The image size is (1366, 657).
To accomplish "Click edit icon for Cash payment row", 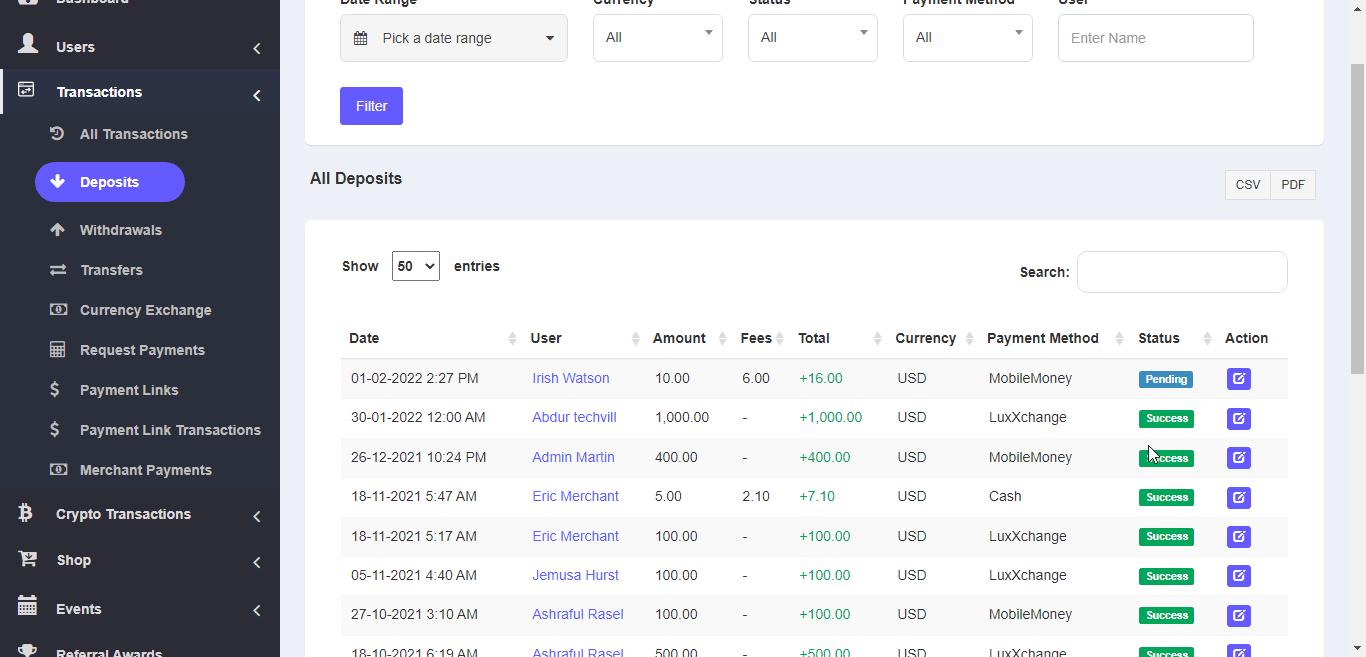I will pos(1238,497).
